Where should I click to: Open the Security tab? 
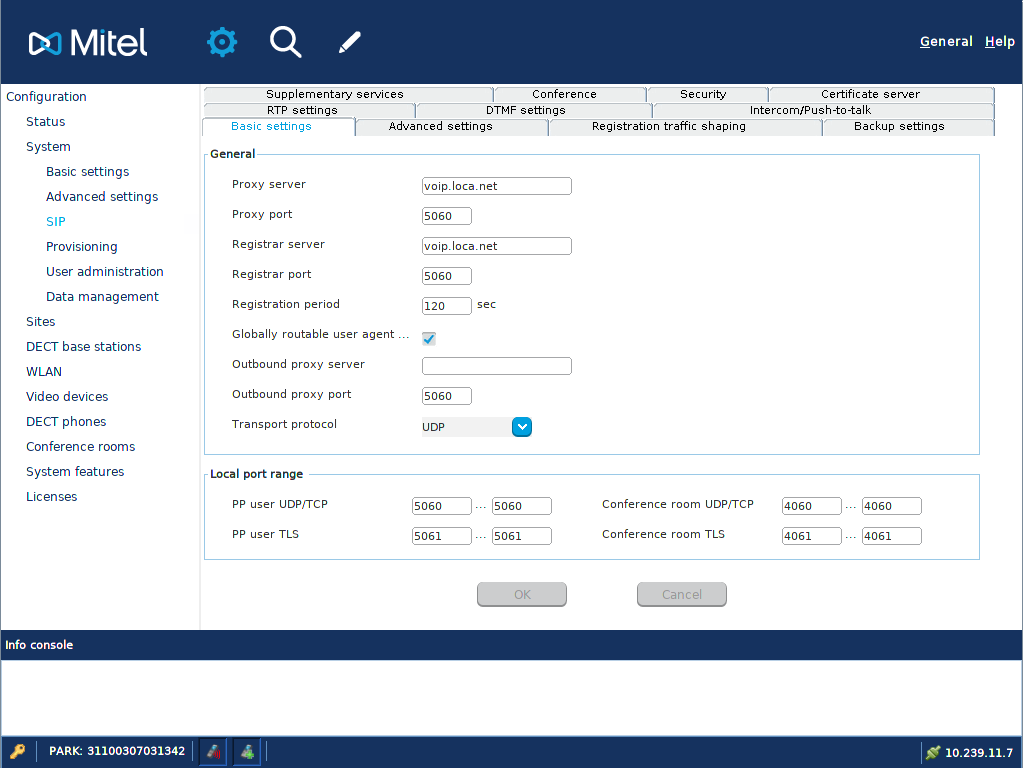coord(703,94)
